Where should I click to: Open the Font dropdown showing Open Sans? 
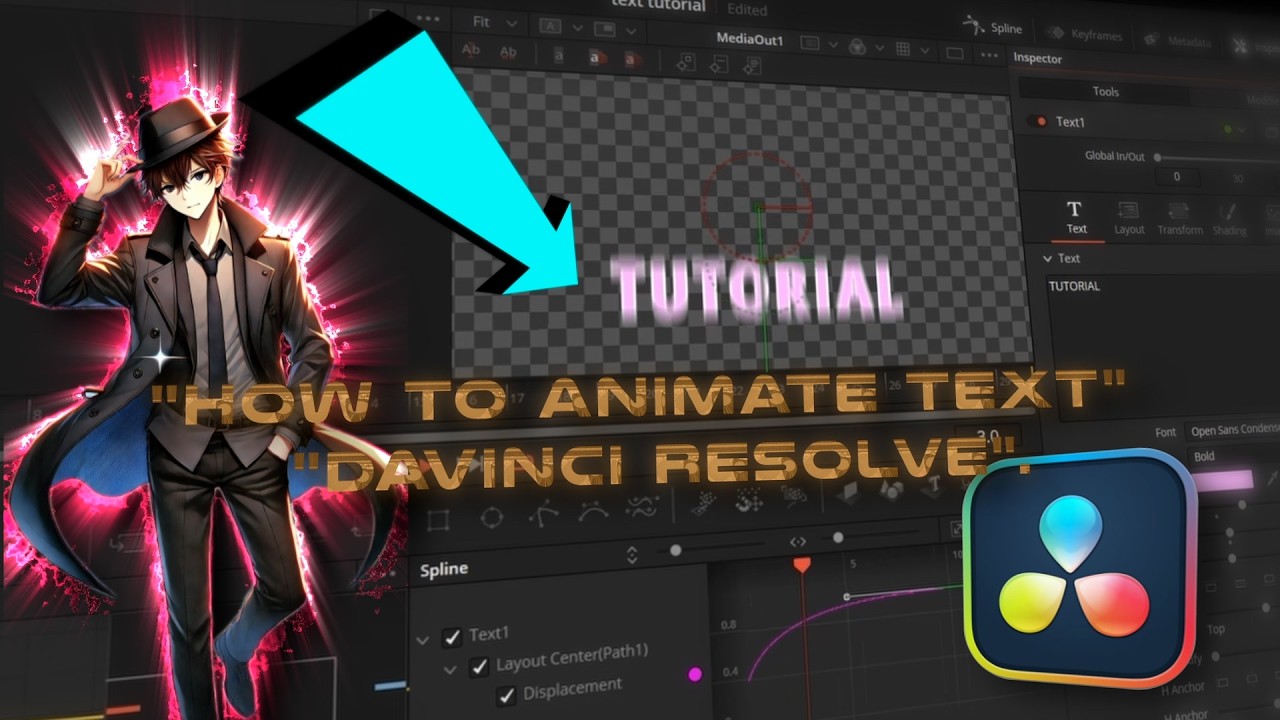coord(1231,432)
